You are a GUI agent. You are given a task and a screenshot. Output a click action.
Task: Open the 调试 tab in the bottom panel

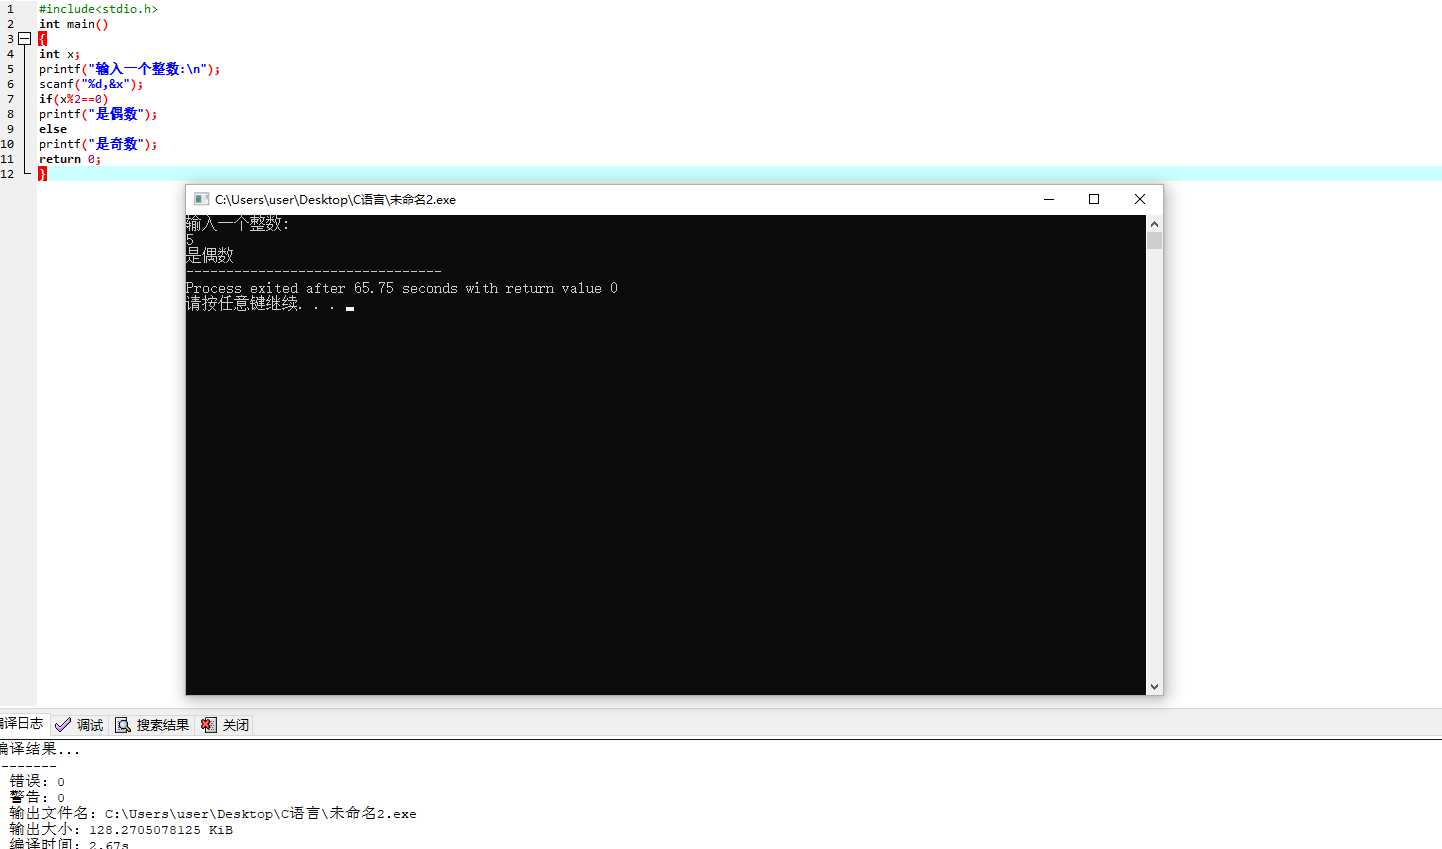point(79,725)
